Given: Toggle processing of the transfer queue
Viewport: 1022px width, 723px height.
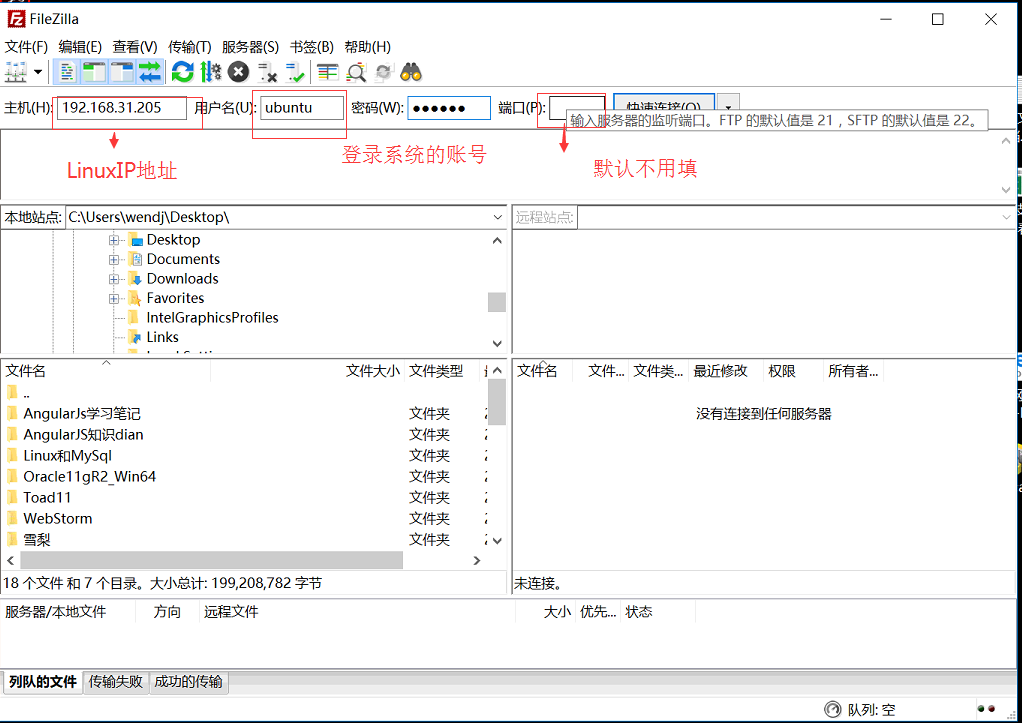Looking at the screenshot, I should coord(211,72).
